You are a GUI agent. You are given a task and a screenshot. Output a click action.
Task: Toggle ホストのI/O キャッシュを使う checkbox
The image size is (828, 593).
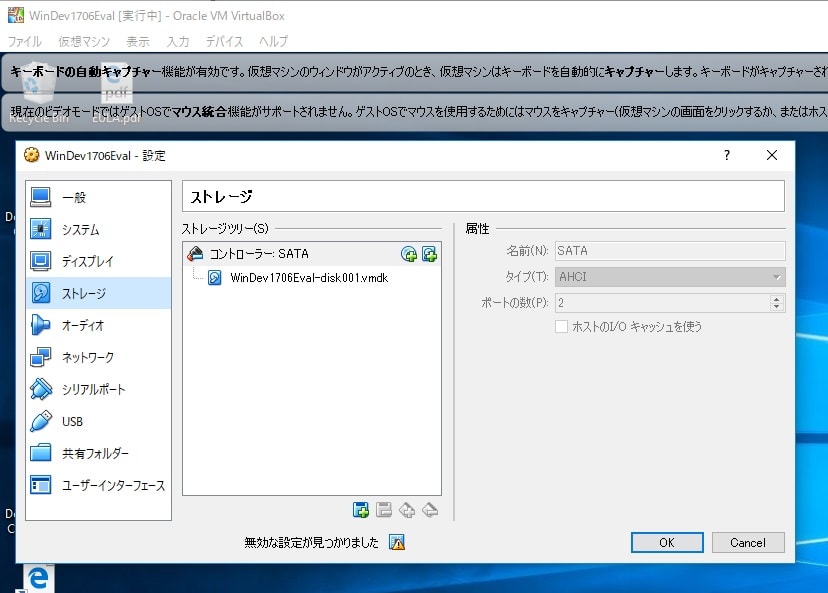[x=561, y=326]
